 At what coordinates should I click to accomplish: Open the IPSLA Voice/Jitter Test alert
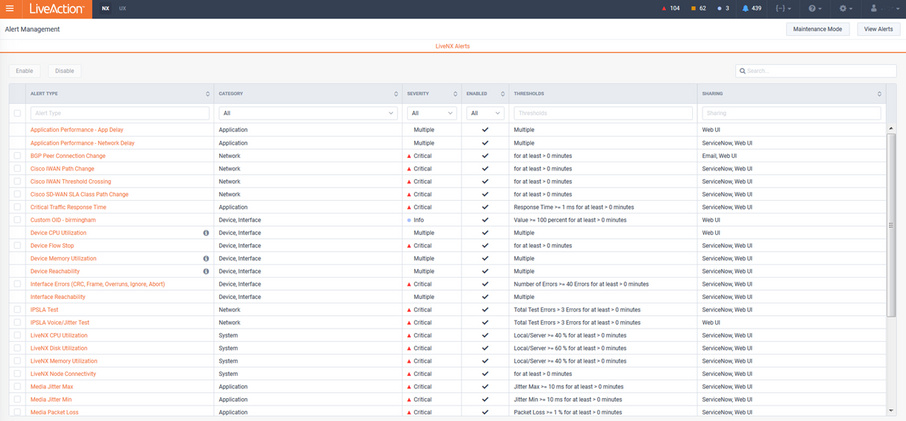tap(60, 322)
